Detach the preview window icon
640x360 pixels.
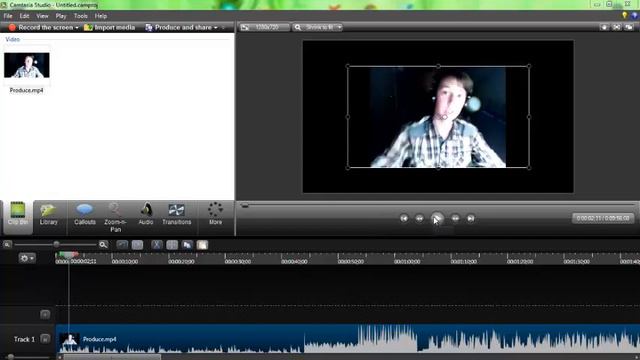(629, 27)
